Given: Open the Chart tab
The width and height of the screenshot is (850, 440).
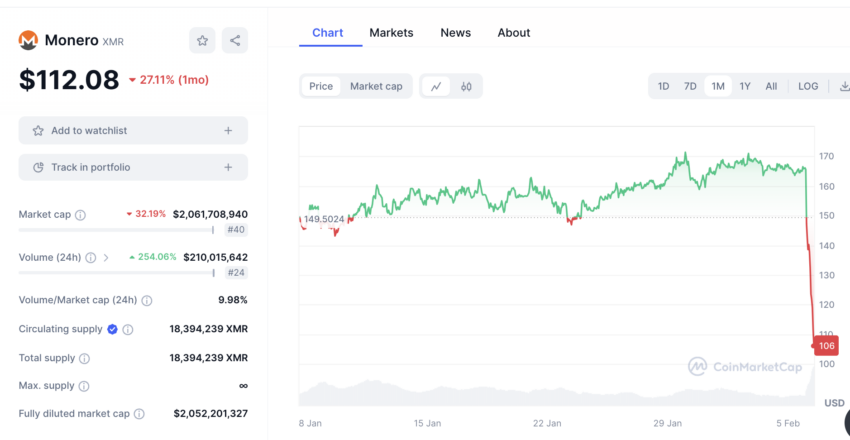Looking at the screenshot, I should coord(327,33).
